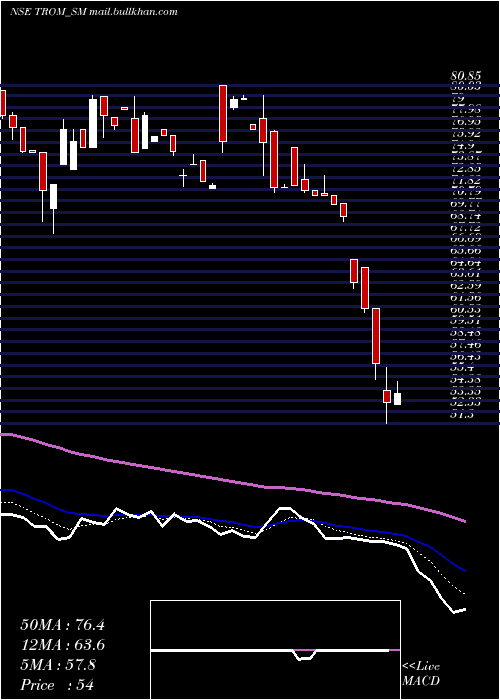This screenshot has width=500, height=700.
Task: Click the Price : 54 readout
Action: coord(57,685)
